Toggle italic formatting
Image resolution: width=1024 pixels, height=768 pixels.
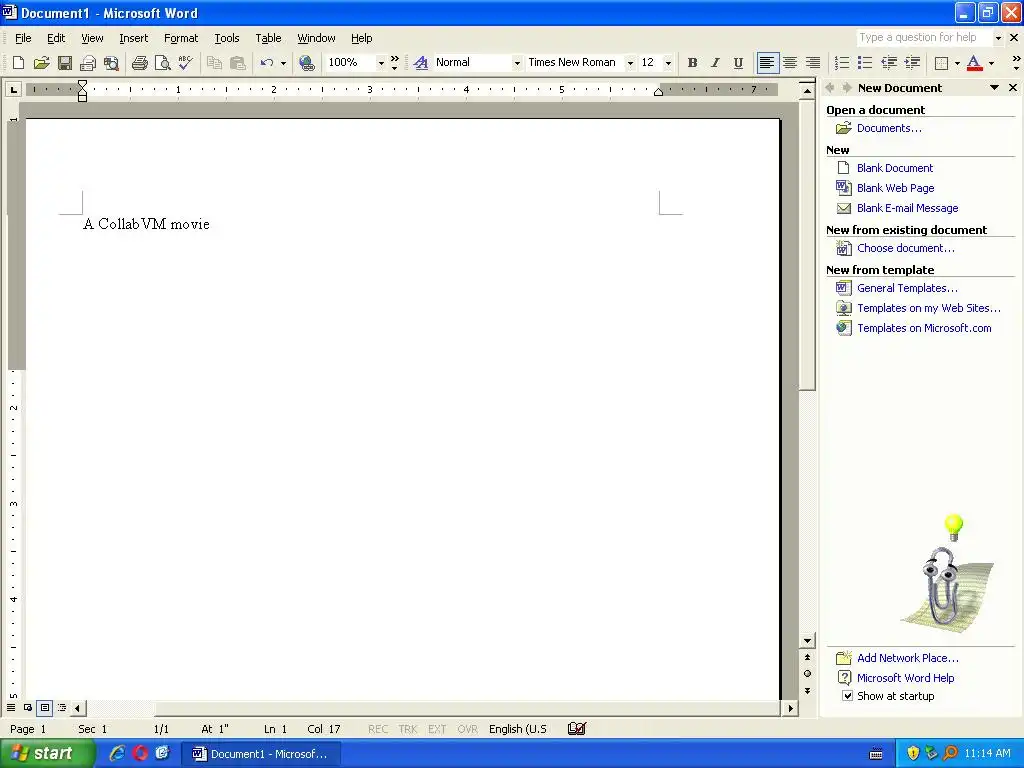point(715,63)
